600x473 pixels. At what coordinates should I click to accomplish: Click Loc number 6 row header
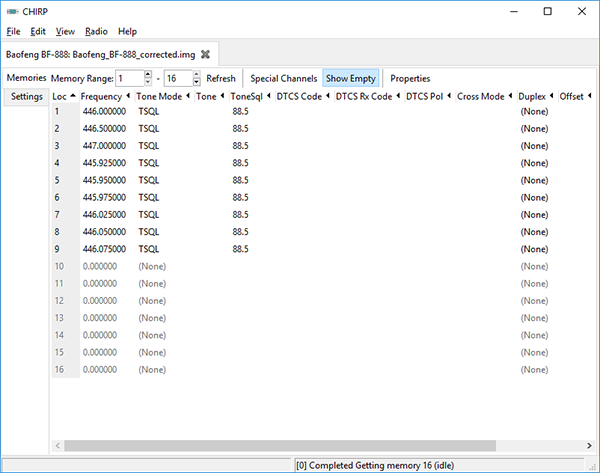tap(57, 197)
